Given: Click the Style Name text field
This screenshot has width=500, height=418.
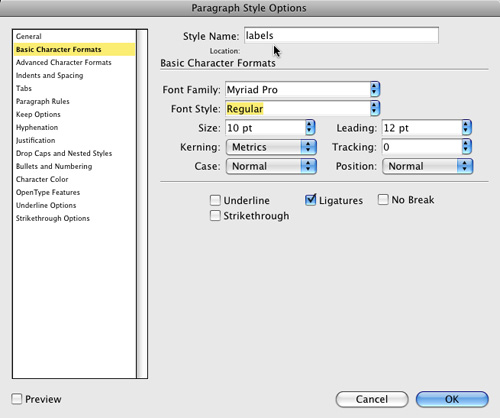Looking at the screenshot, I should 341,35.
